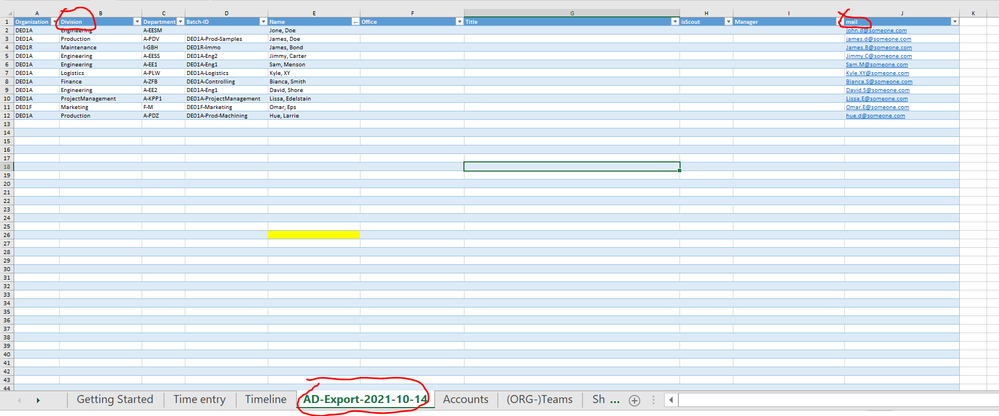999x416 pixels.
Task: Click the 'Jone, Doe' name cell
Action: click(314, 30)
